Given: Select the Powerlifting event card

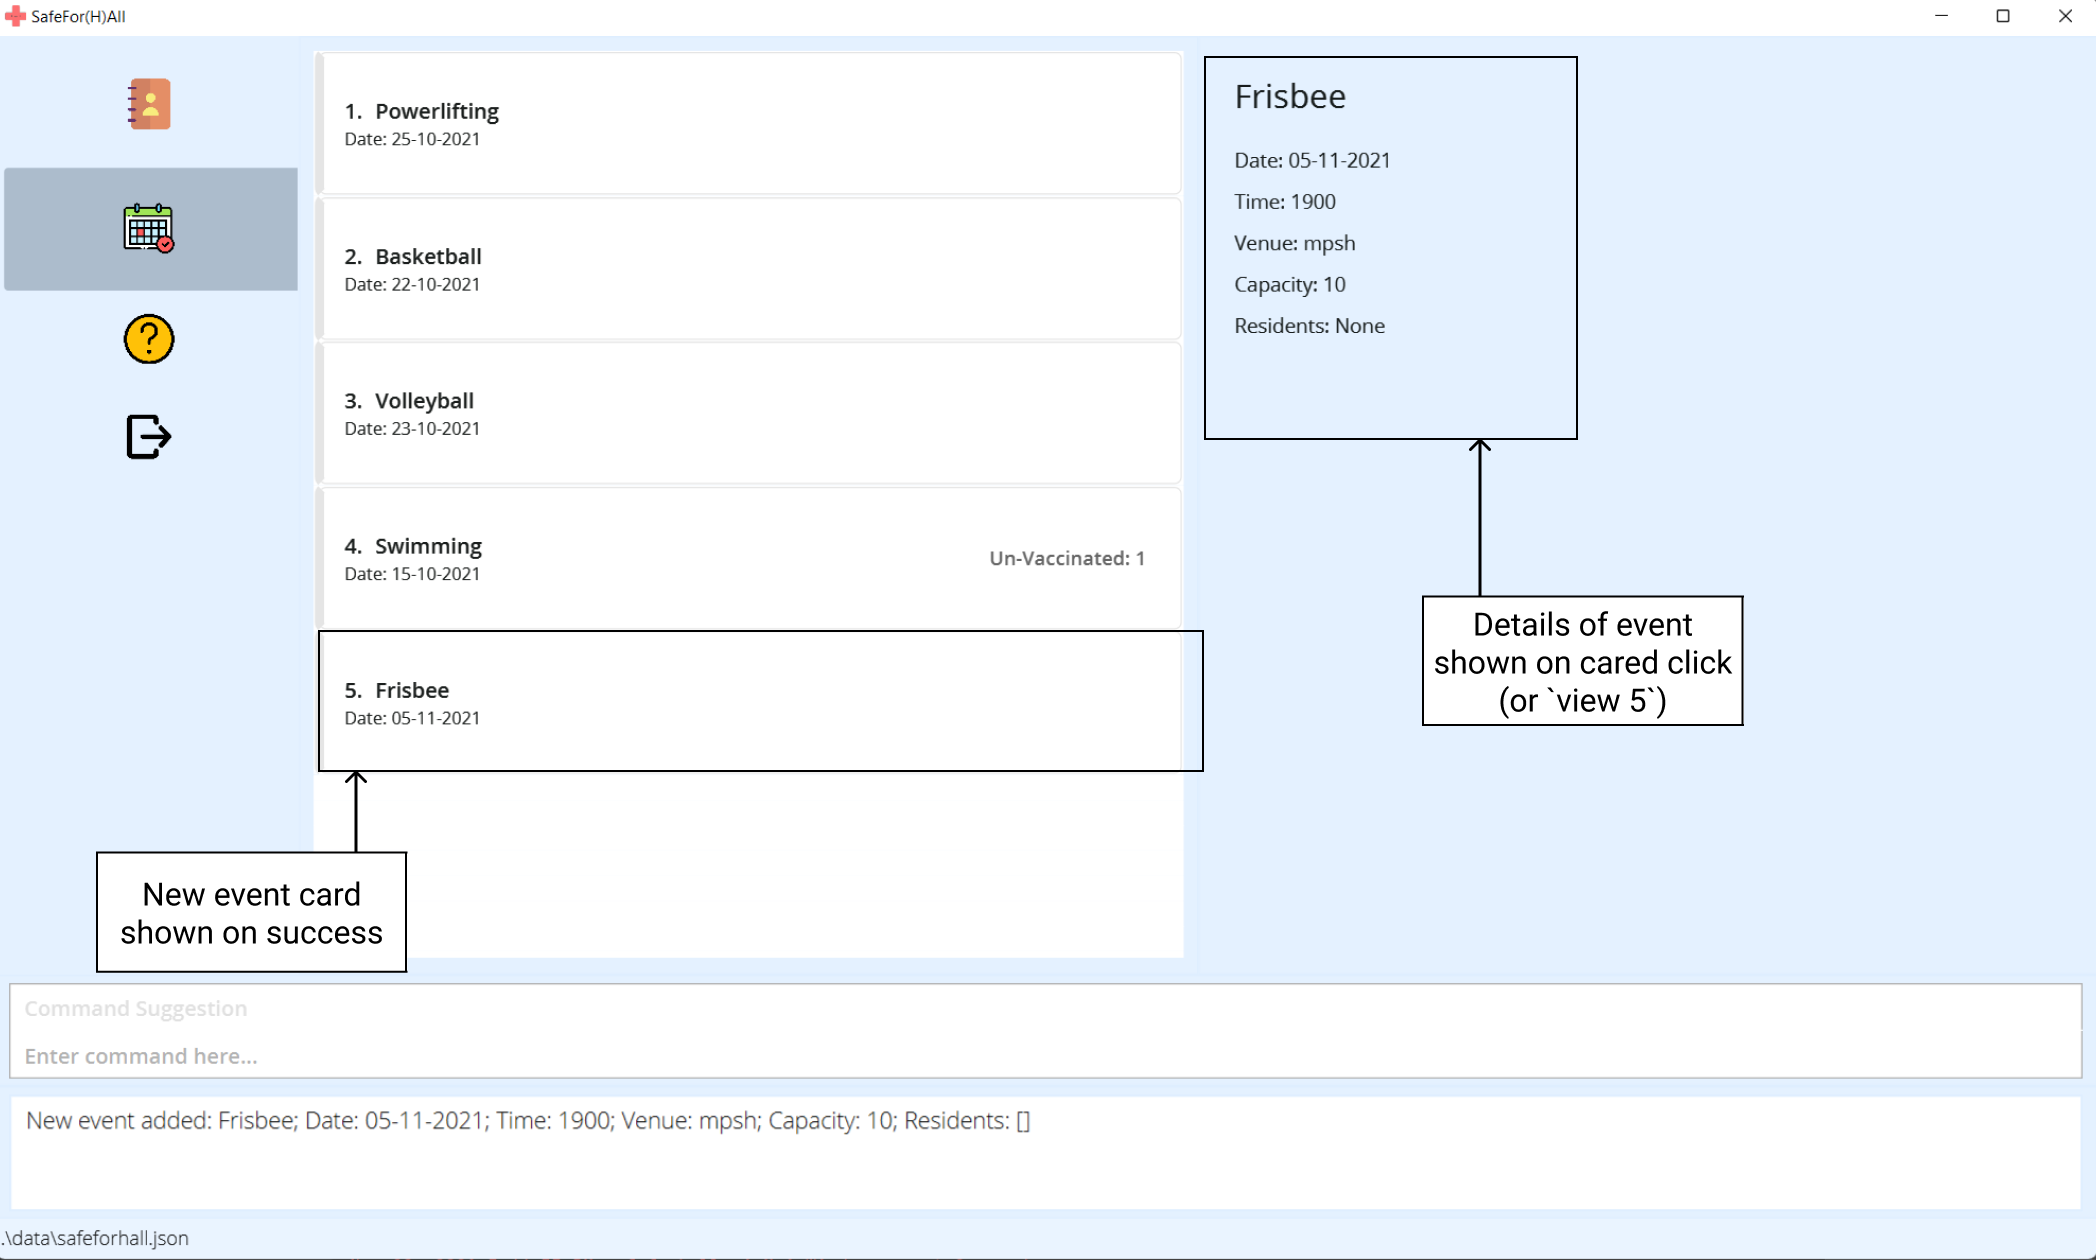Looking at the screenshot, I should 749,124.
